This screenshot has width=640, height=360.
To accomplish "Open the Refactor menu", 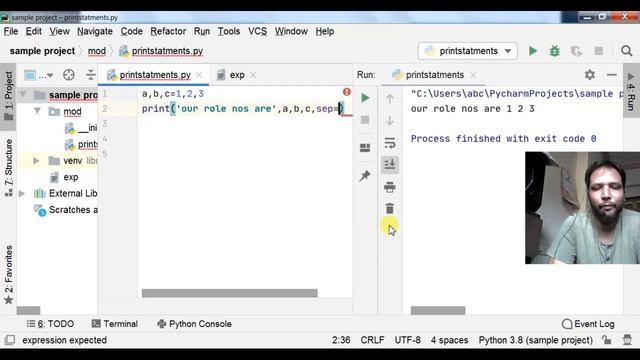I will 168,31.
